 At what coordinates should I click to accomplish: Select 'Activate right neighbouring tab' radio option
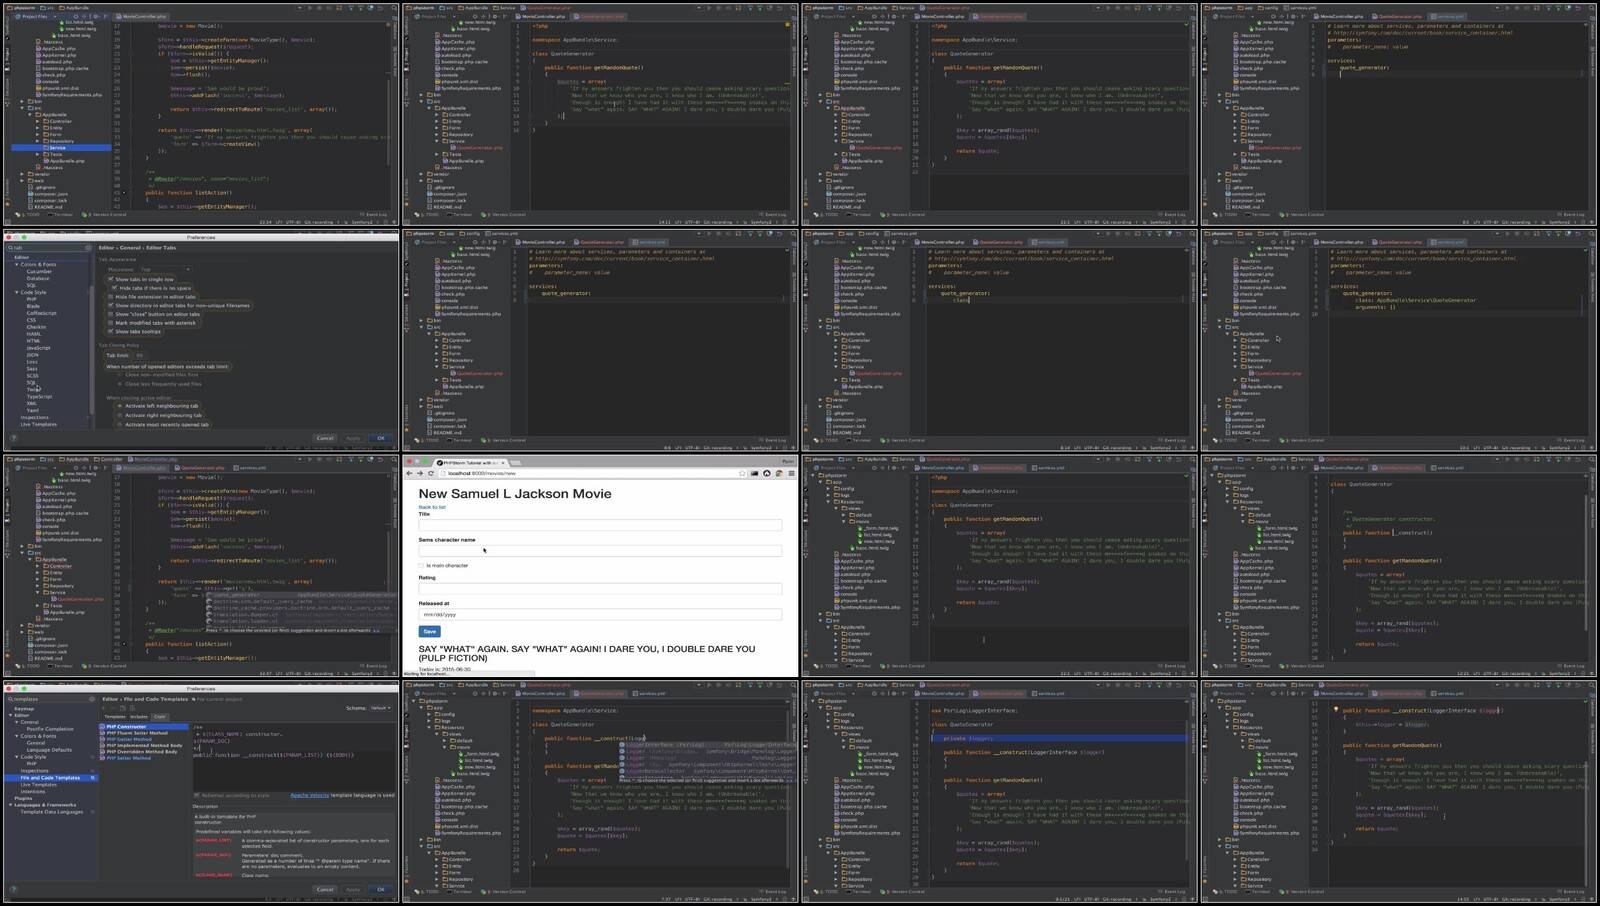click(x=120, y=415)
